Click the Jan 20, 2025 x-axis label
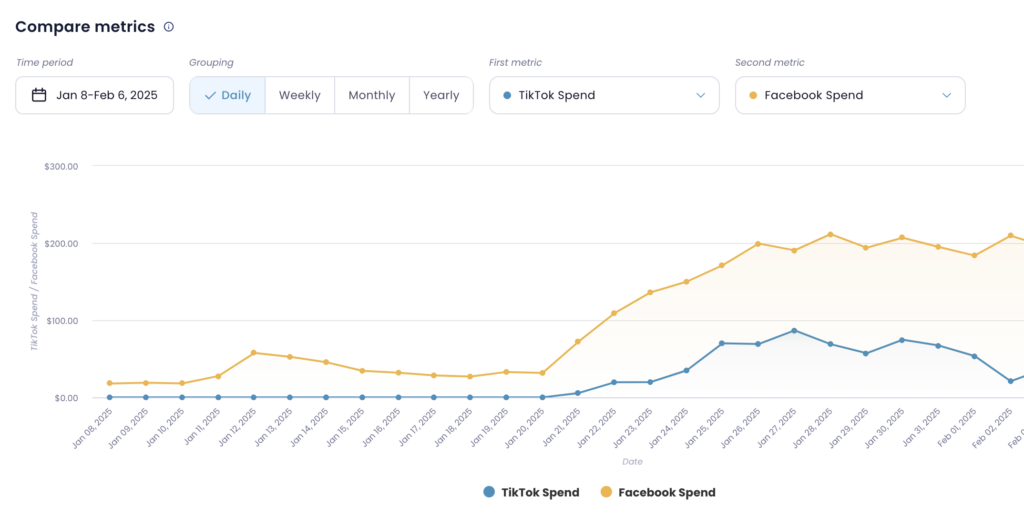This screenshot has height=526, width=1024. (x=526, y=429)
